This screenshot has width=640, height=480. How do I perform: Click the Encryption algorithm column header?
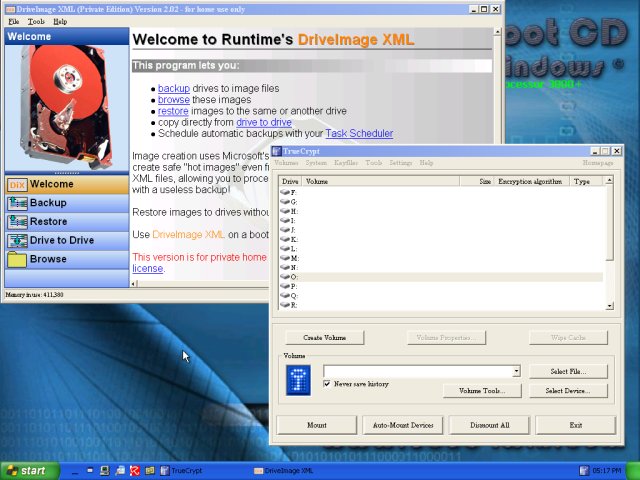[531, 181]
